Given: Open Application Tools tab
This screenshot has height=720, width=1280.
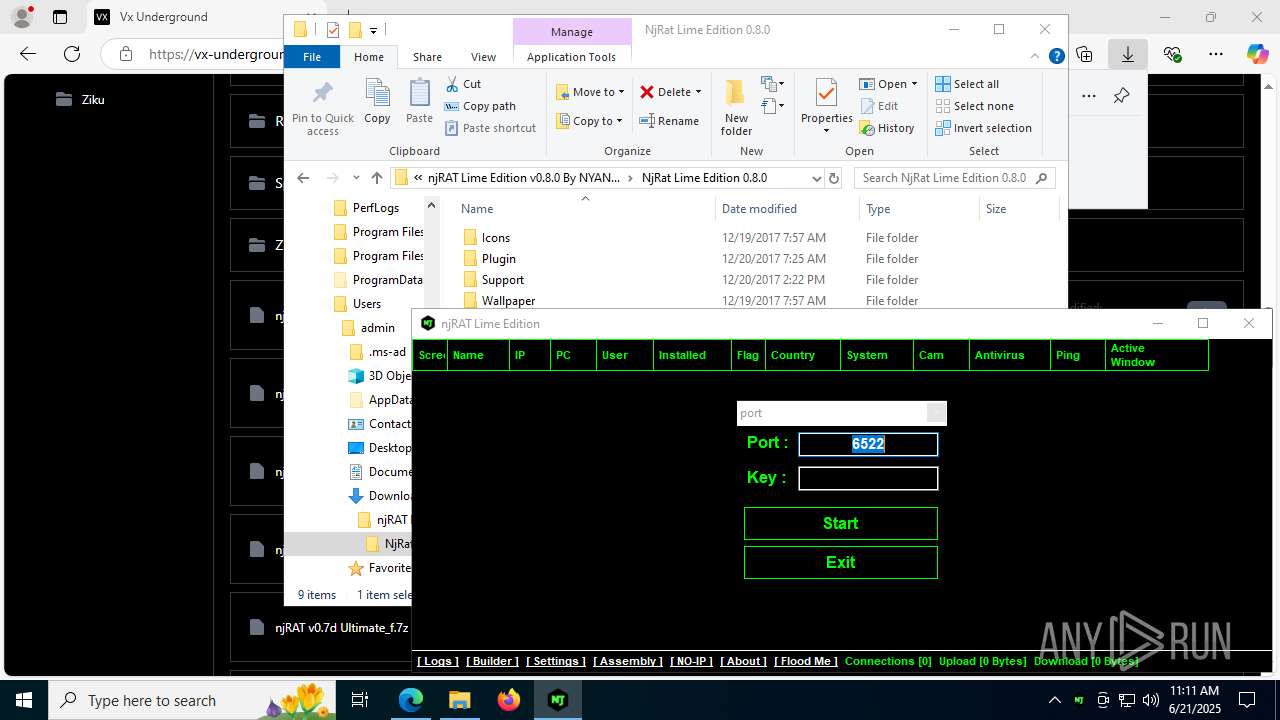Looking at the screenshot, I should [x=571, y=57].
